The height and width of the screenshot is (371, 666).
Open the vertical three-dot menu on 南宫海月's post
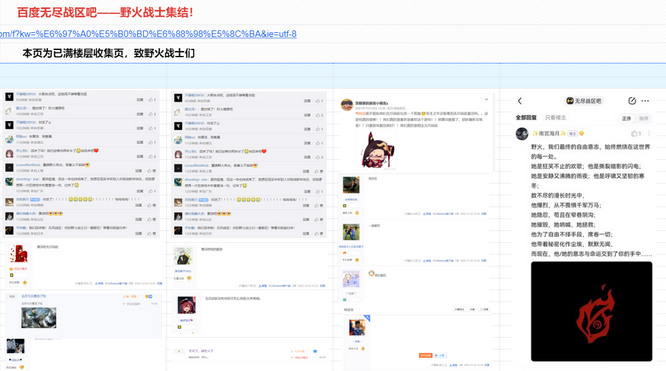coord(649,133)
